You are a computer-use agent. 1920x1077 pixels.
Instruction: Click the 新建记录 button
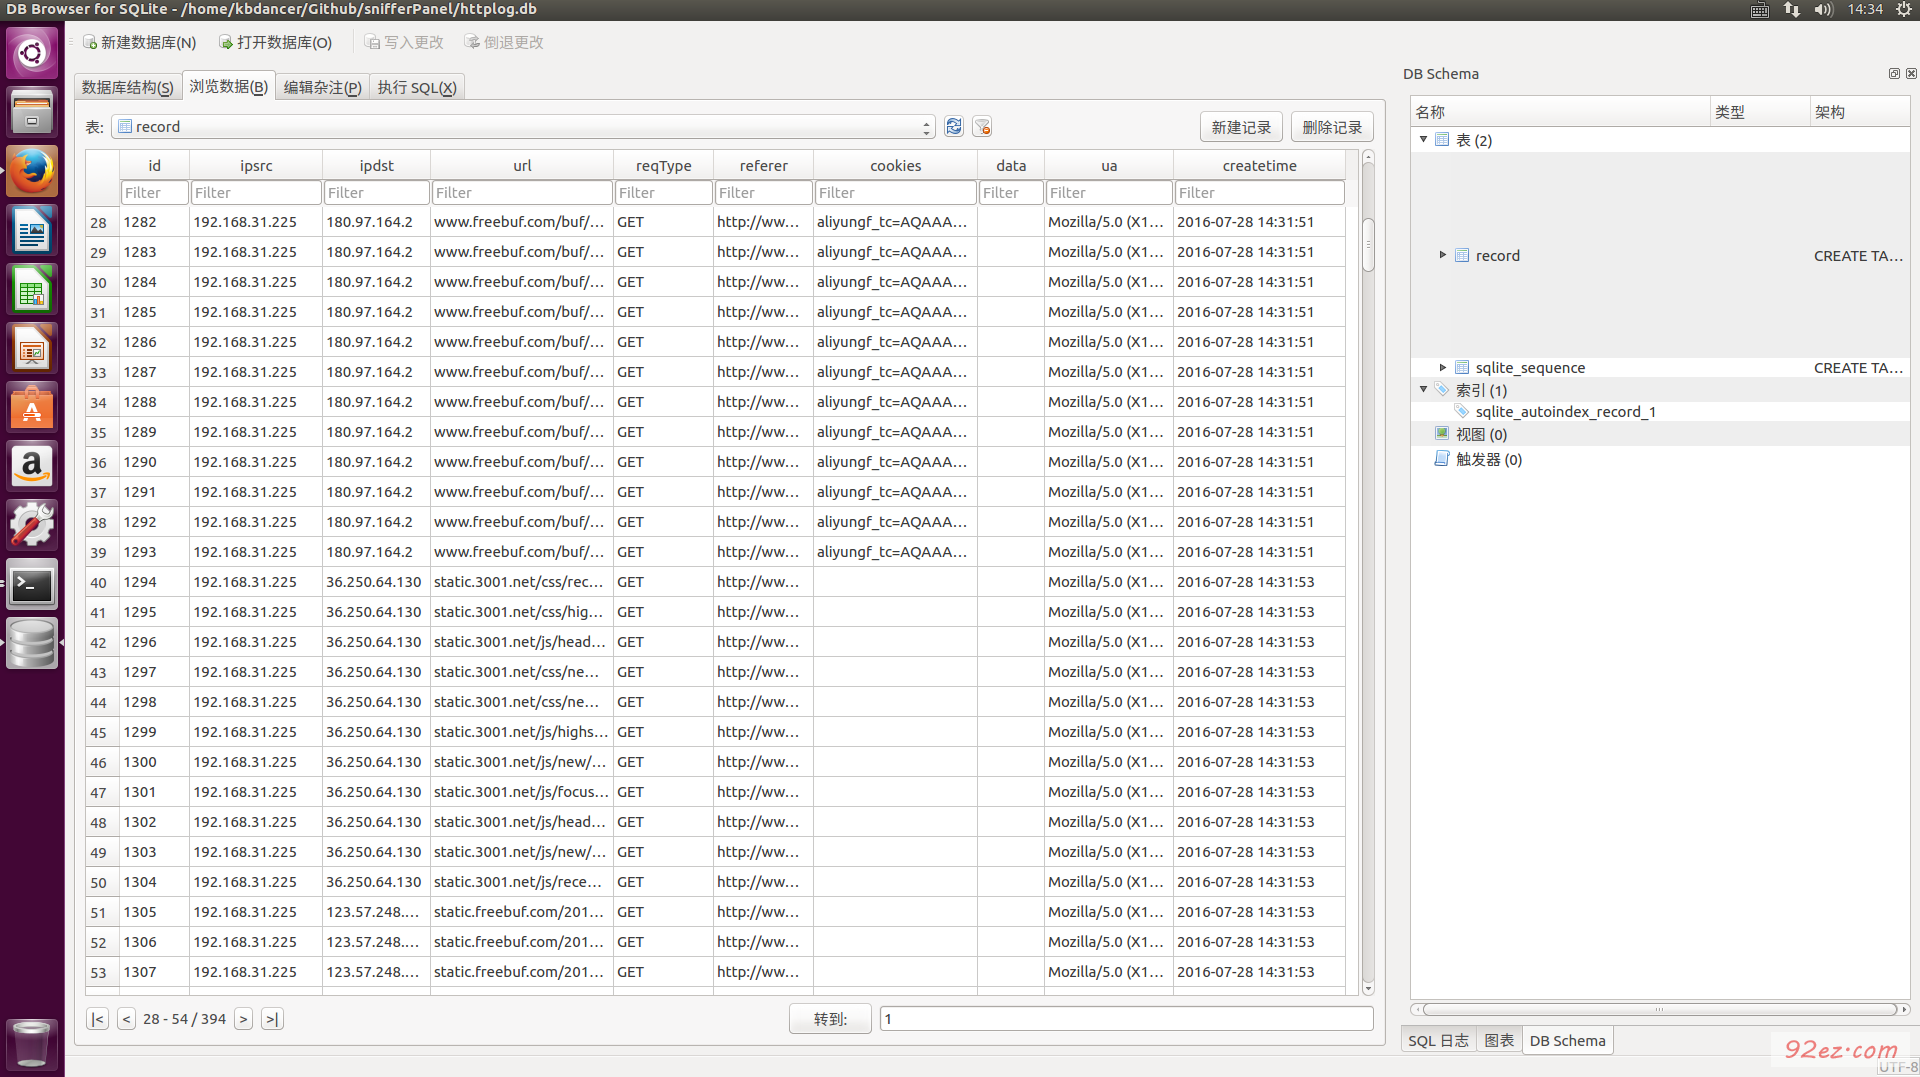tap(1240, 127)
